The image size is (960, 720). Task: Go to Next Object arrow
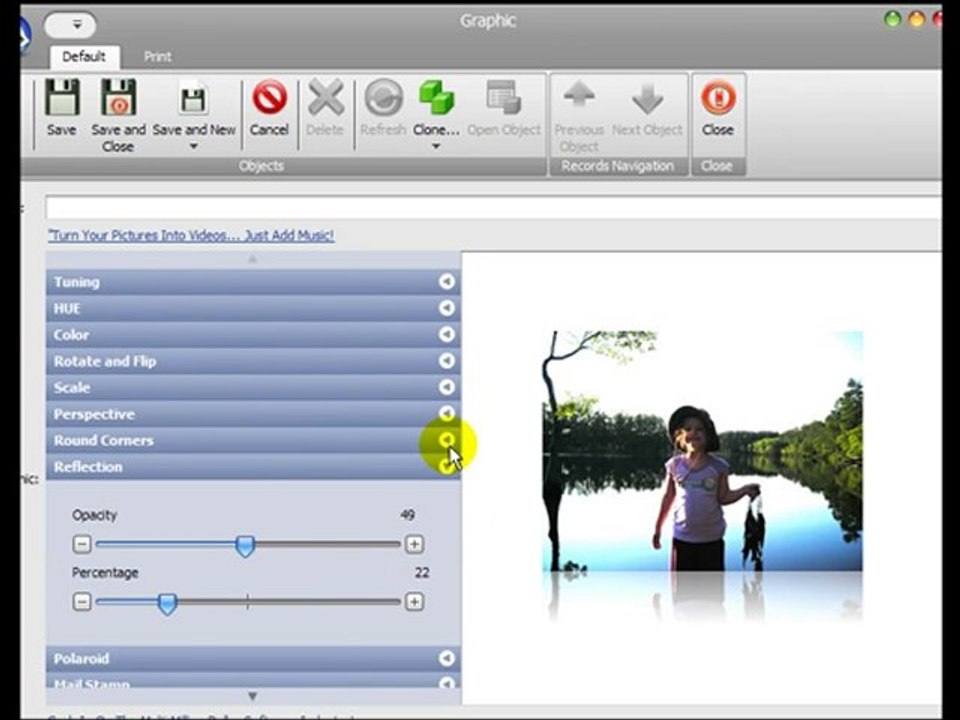click(x=647, y=98)
